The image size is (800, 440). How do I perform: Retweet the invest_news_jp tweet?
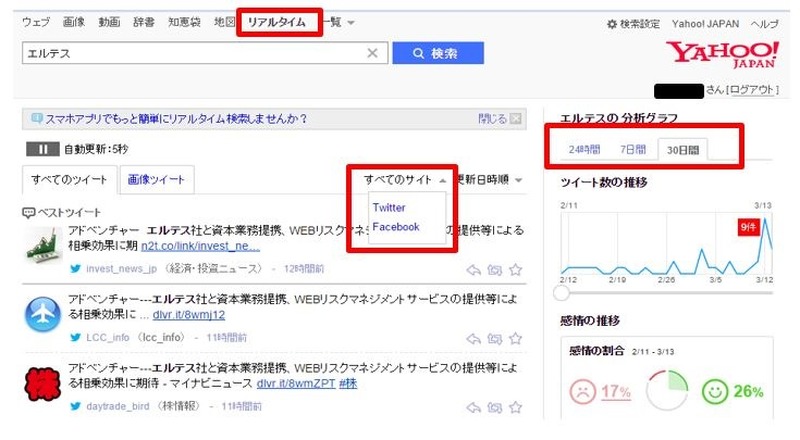point(495,269)
